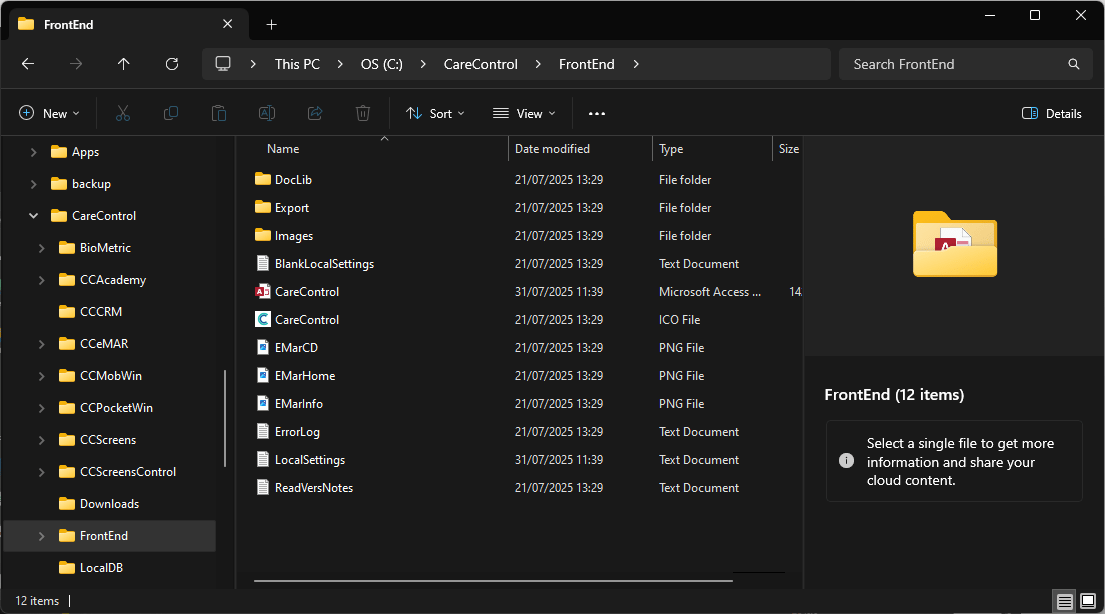The height and width of the screenshot is (614, 1105).
Task: Open the See more three-dots menu
Action: pyautogui.click(x=597, y=113)
